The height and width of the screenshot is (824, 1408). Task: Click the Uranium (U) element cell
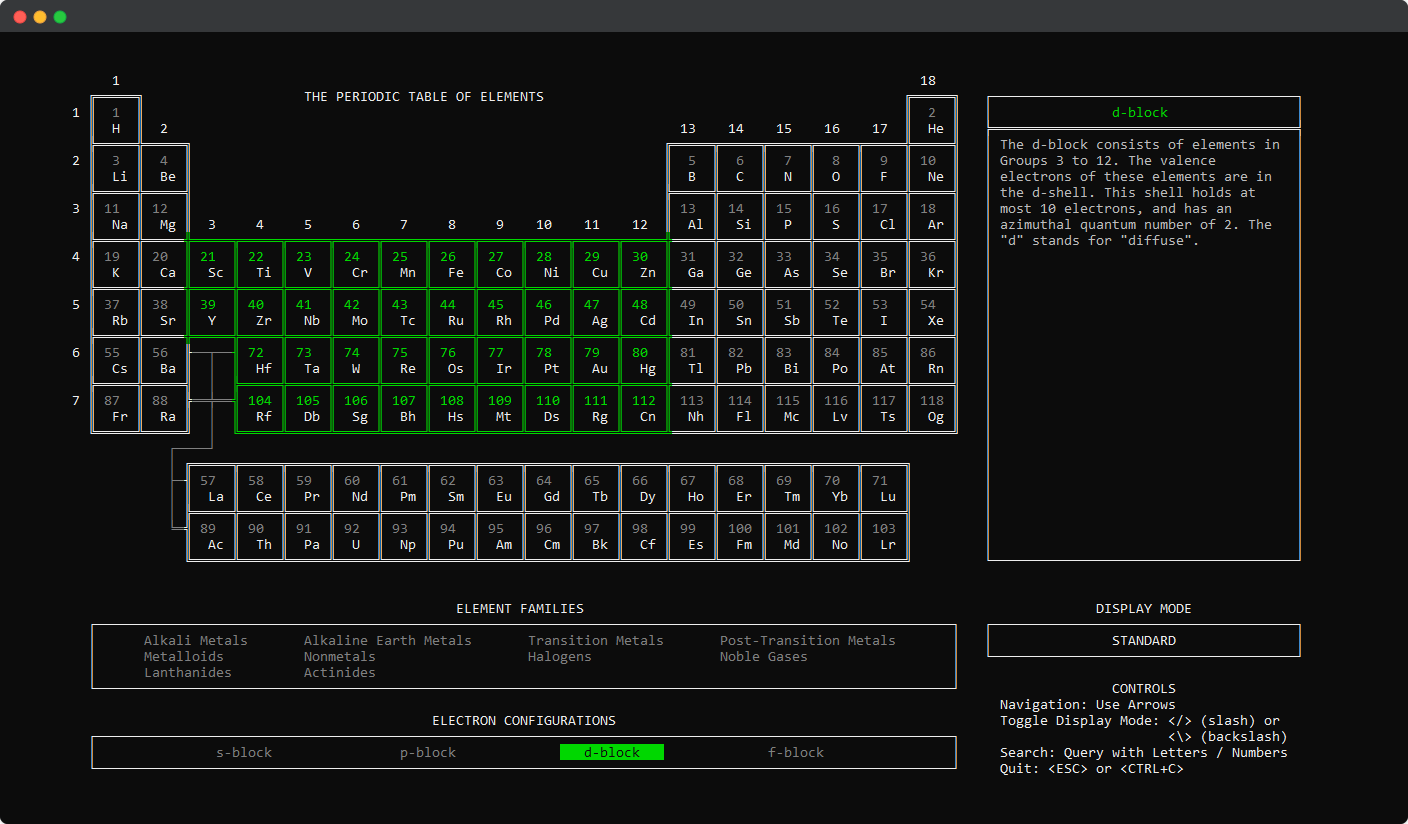[356, 536]
